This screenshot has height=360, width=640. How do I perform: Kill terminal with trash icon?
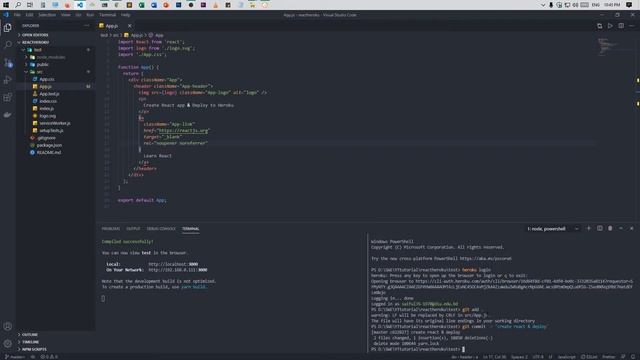pyautogui.click(x=610, y=229)
